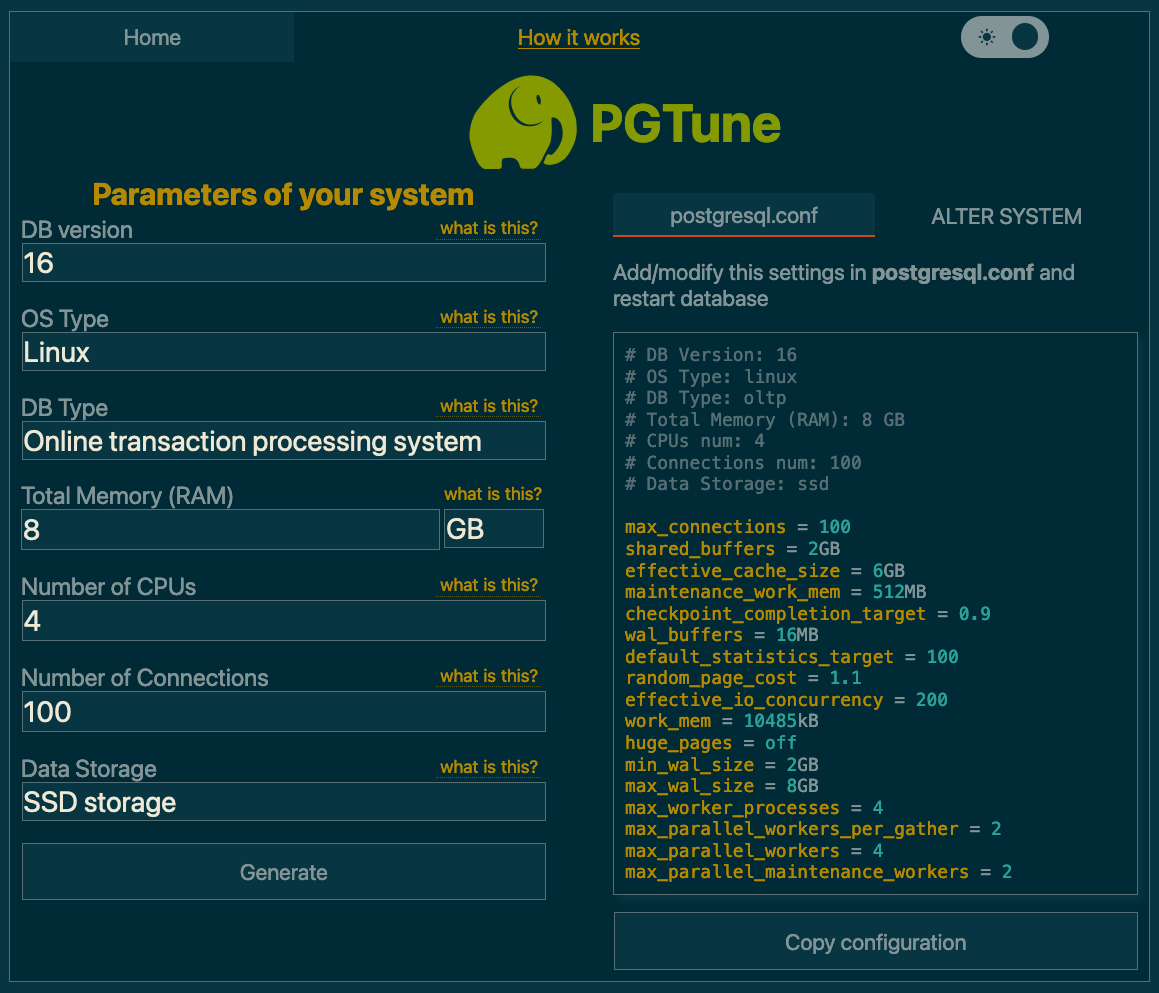This screenshot has height=993, width=1159.
Task: Click the PGTune elephant logo
Action: pos(521,122)
